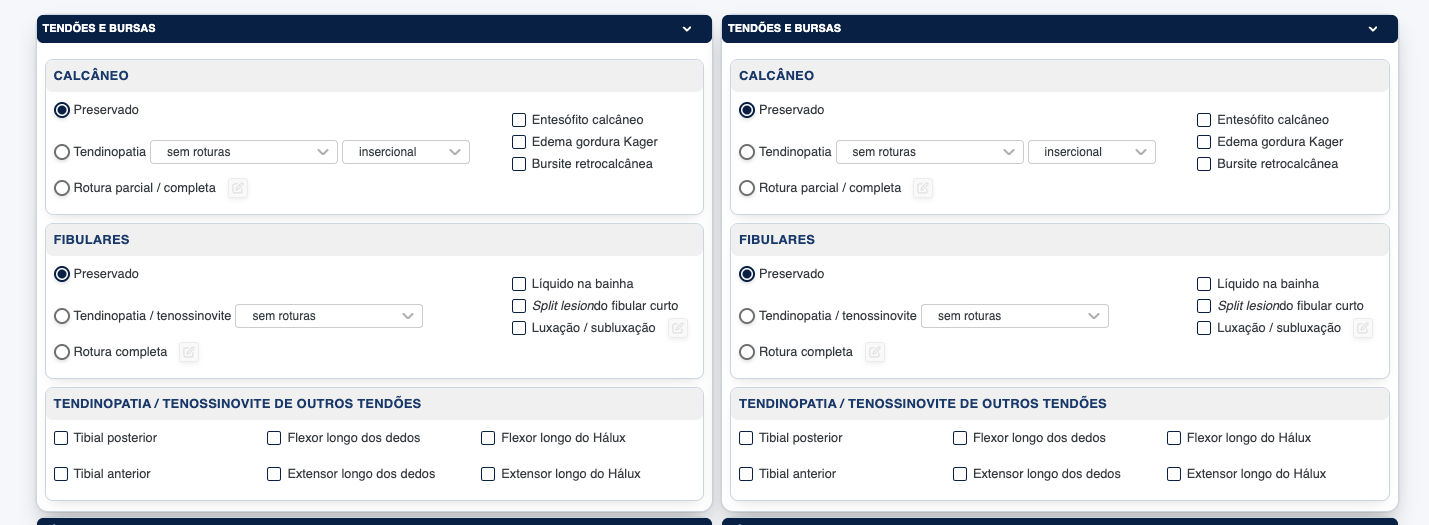The image size is (1429, 525).
Task: Open edit icon next to Luxação / subluxação, right panel
Action: [1363, 328]
